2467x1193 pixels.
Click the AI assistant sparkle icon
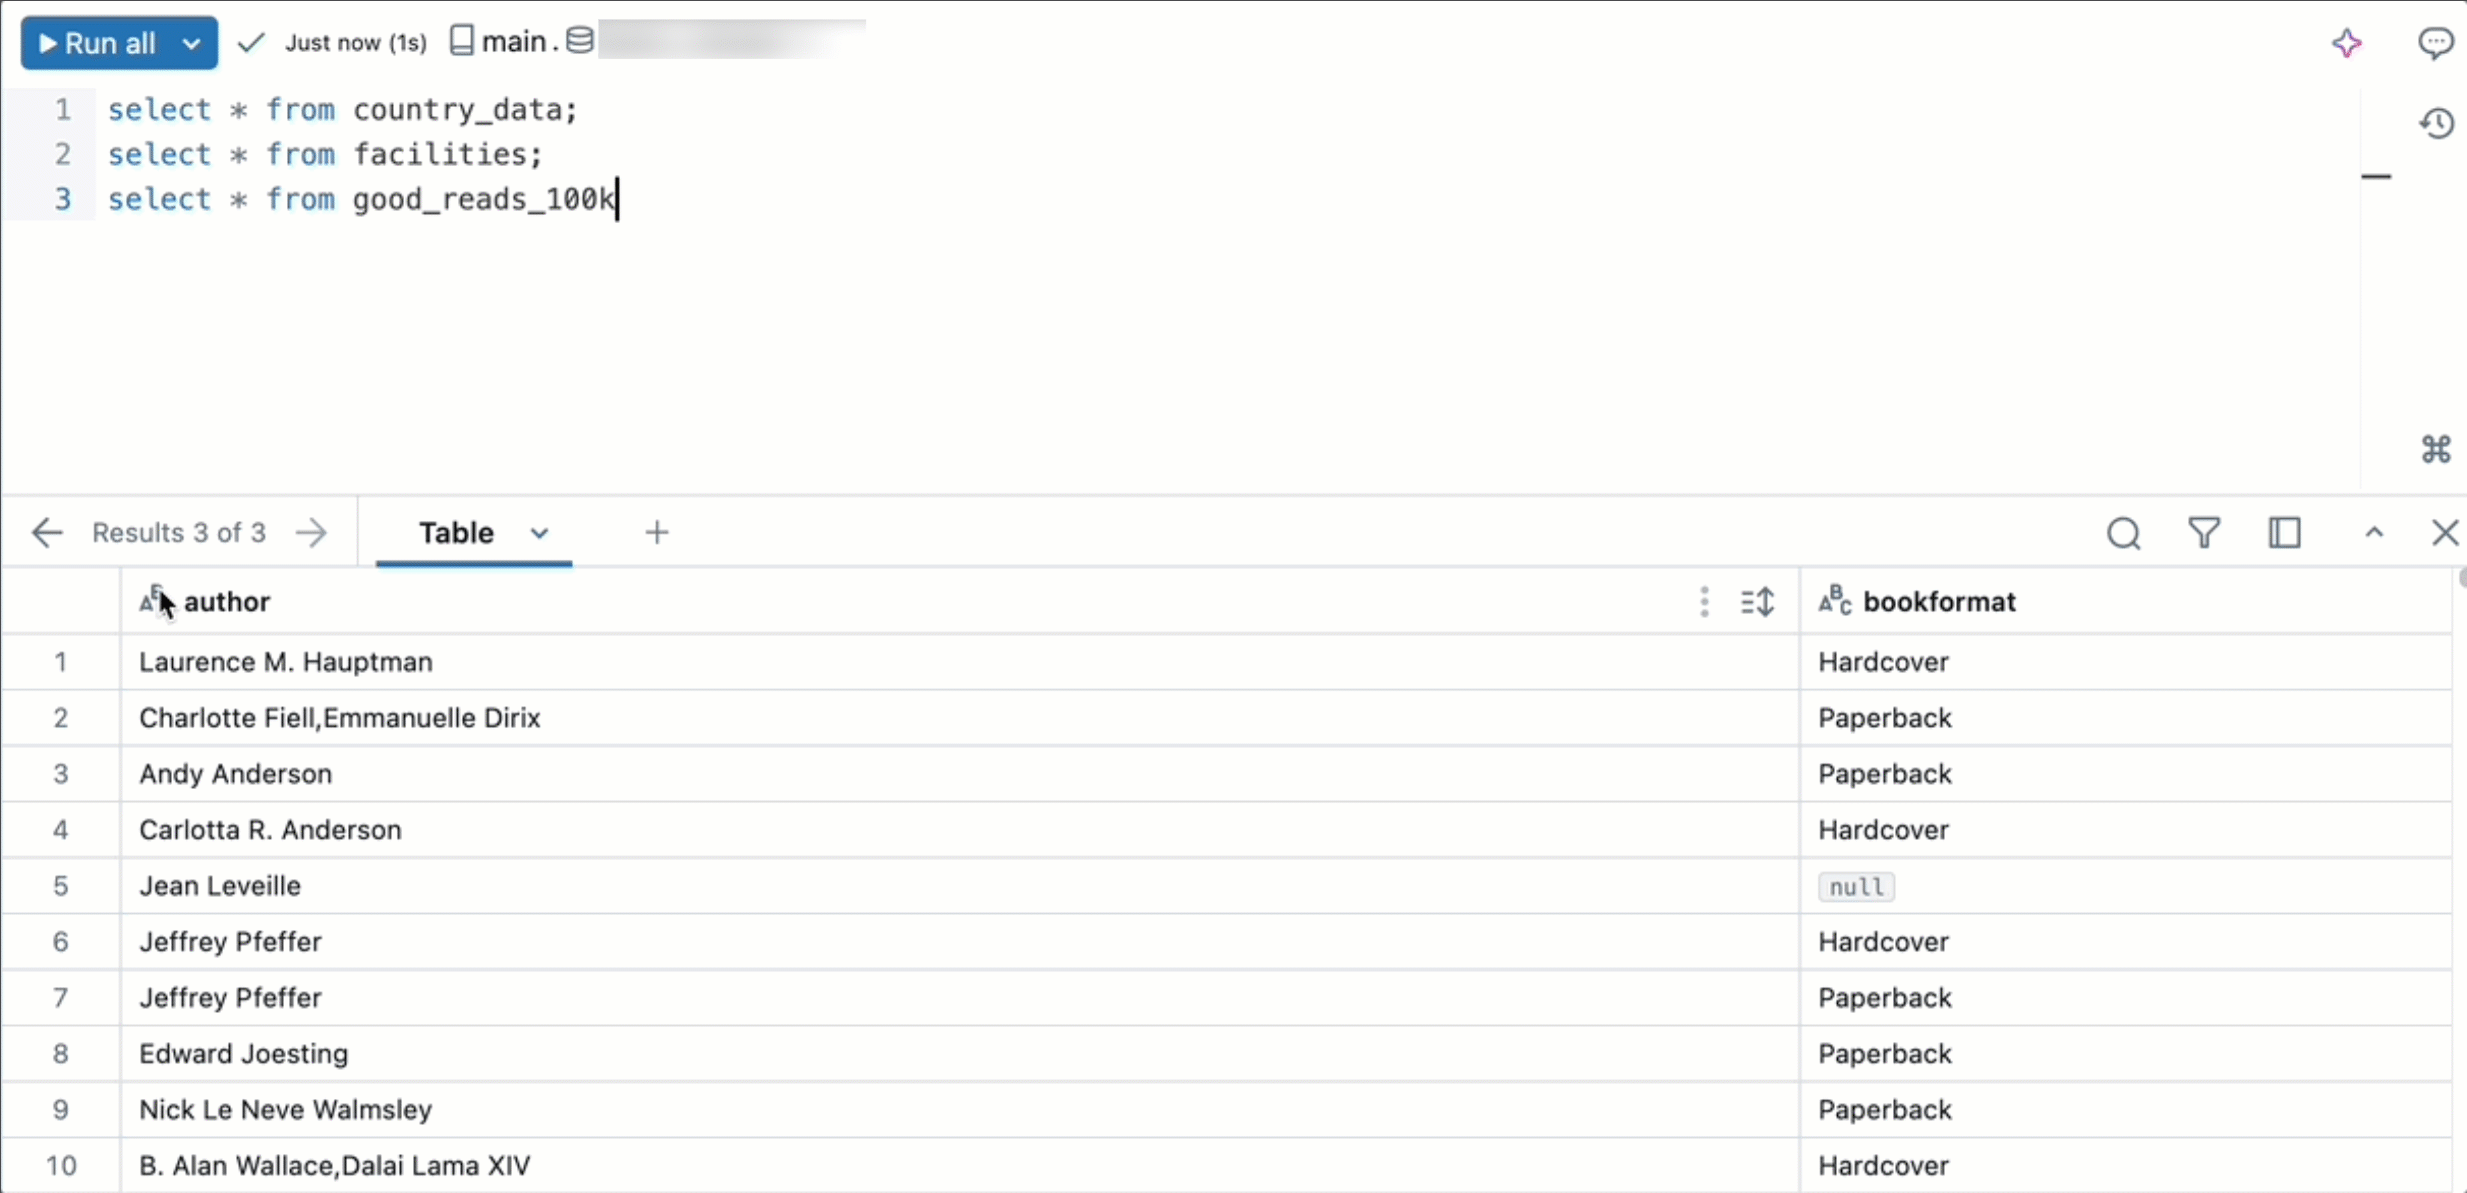pos(2347,42)
